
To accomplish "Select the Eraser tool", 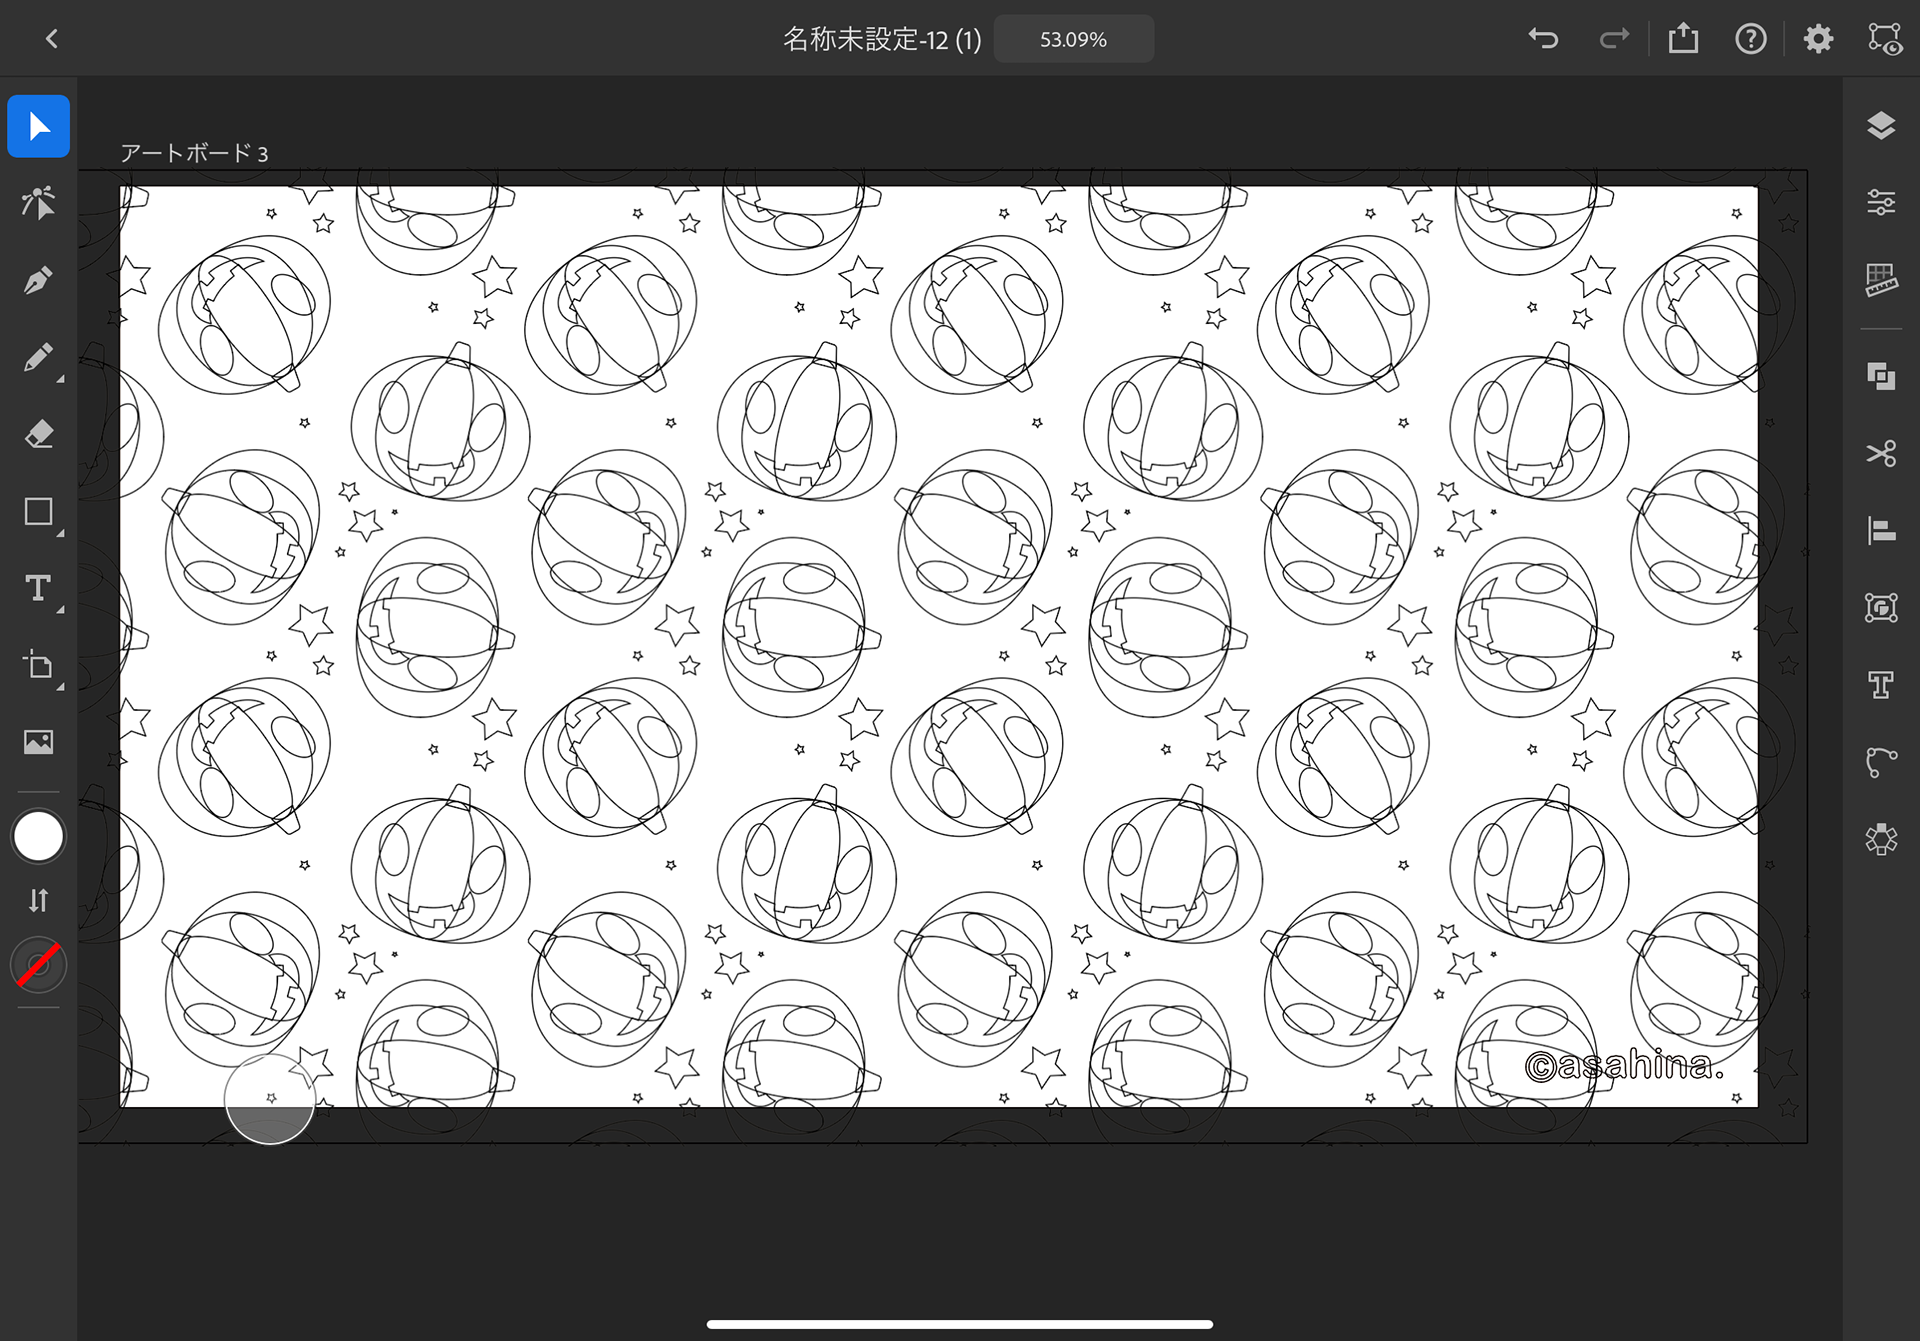I will click(38, 435).
